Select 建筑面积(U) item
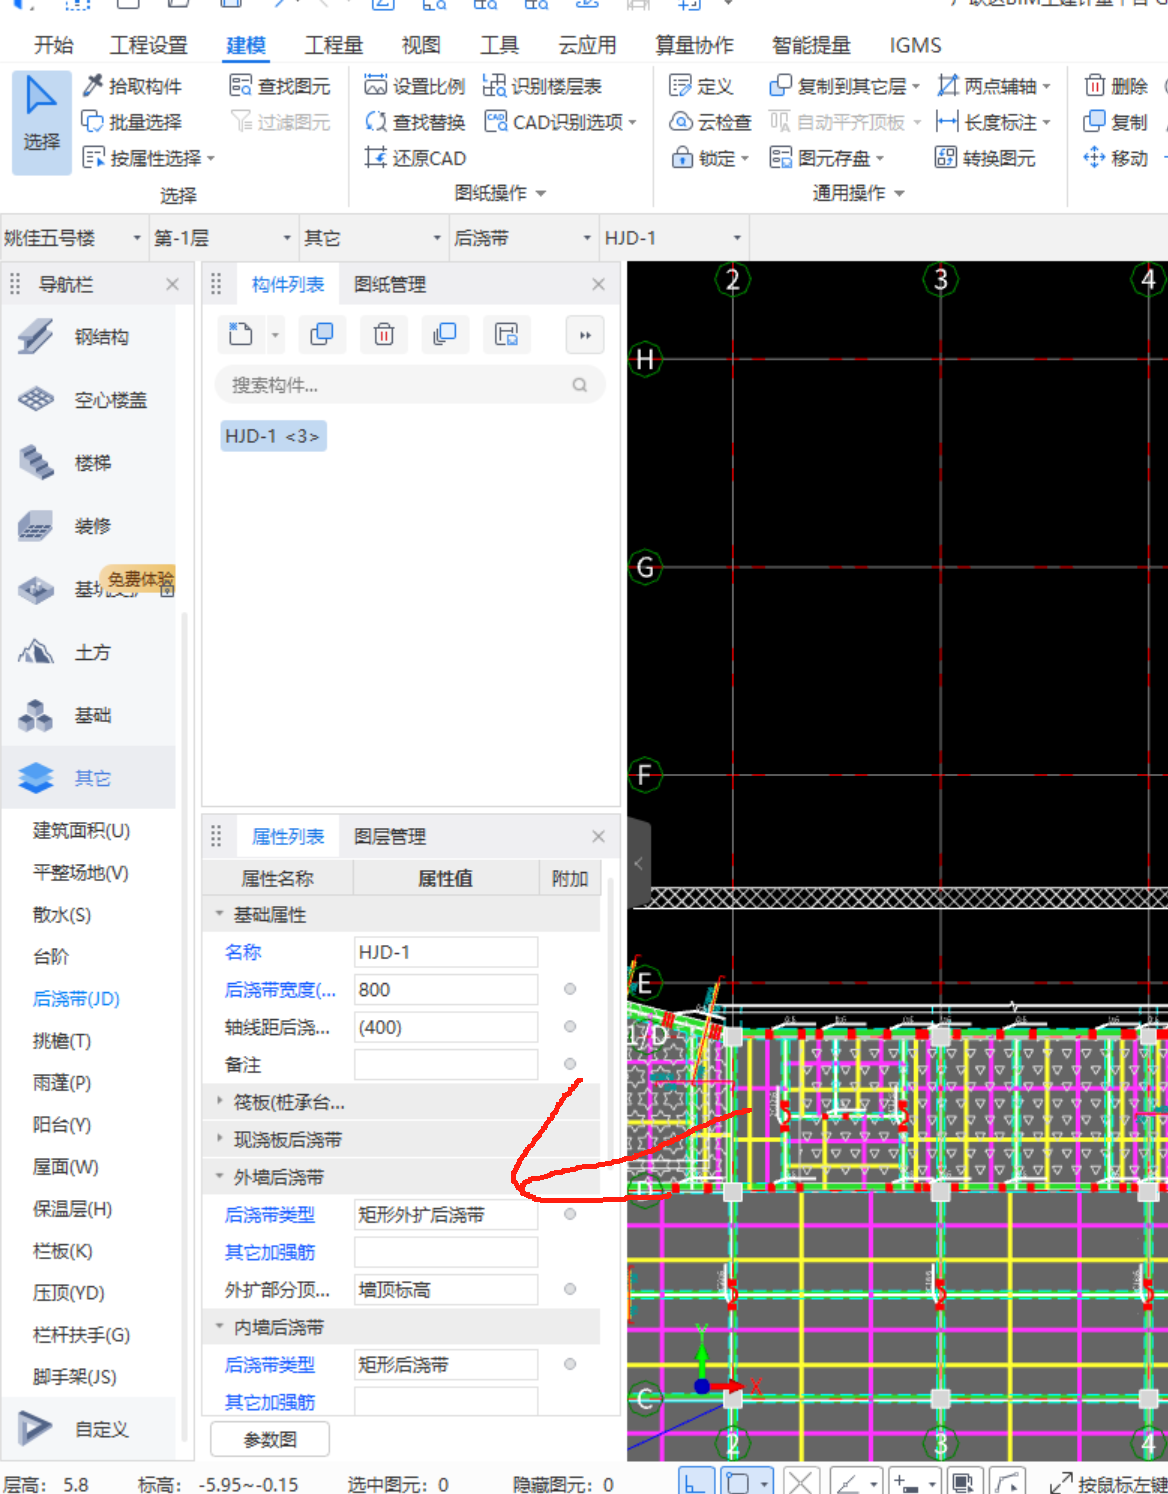 [81, 830]
